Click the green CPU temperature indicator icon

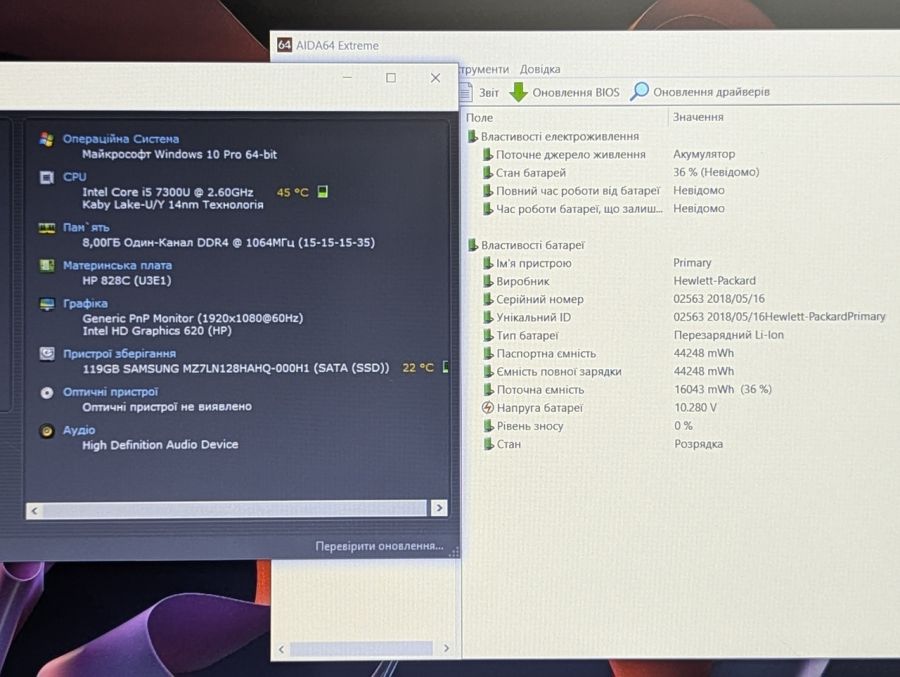click(x=323, y=191)
